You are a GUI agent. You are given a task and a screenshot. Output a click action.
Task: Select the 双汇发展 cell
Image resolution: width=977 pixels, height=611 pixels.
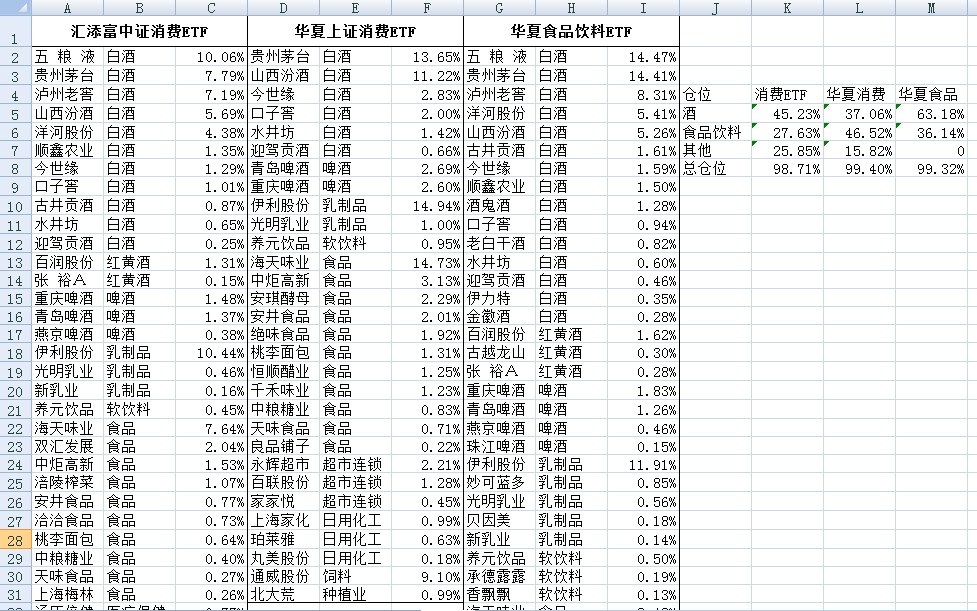[68, 447]
